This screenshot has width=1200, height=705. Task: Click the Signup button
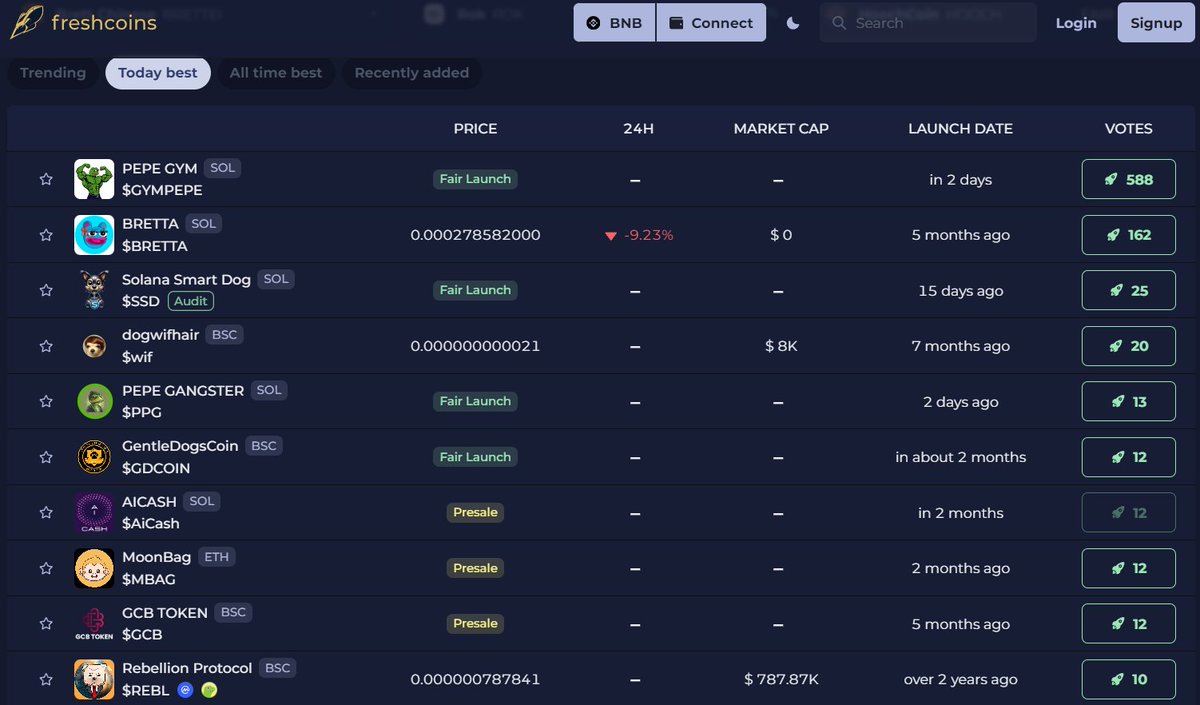pyautogui.click(x=1156, y=23)
